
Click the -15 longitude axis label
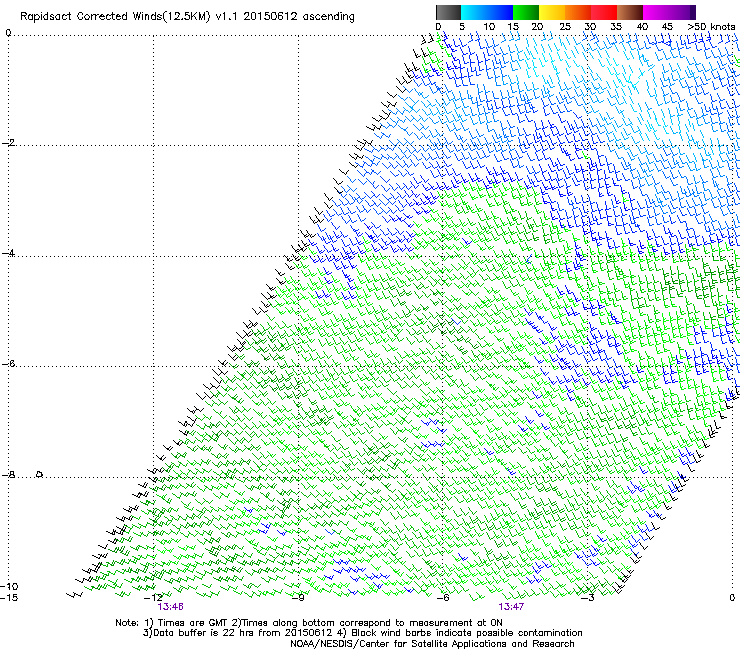[x=9, y=598]
